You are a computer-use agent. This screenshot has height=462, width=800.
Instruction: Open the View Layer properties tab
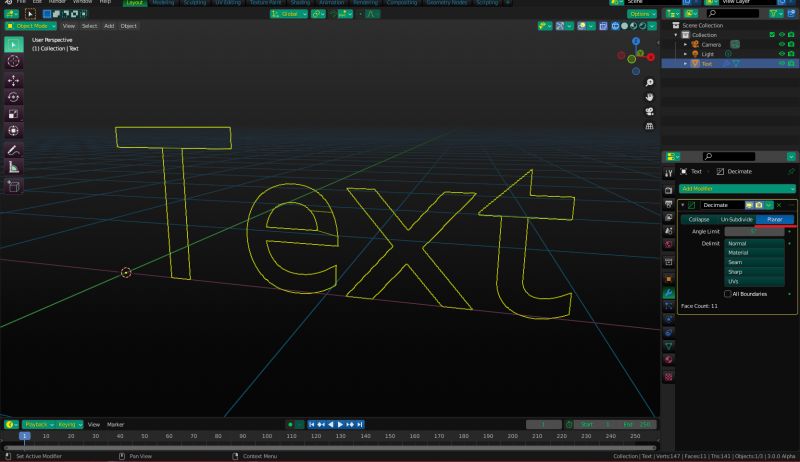point(668,217)
